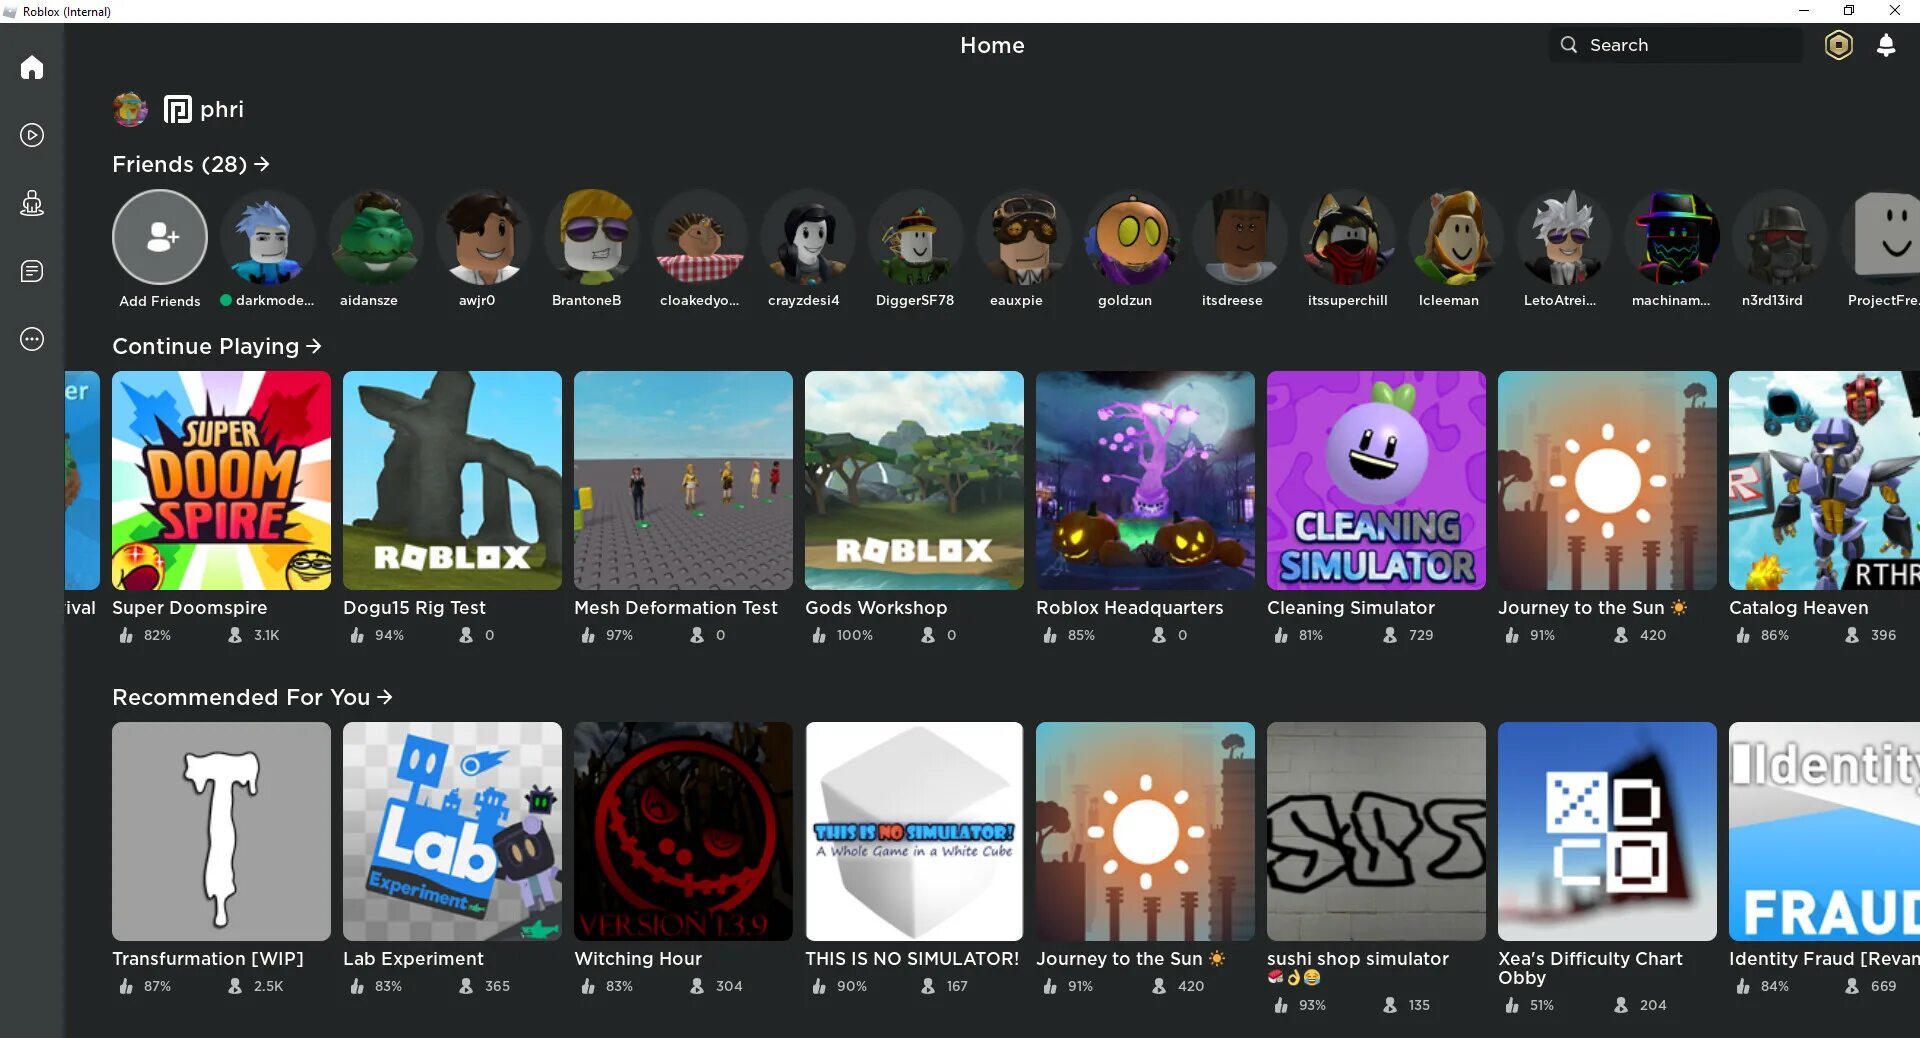Screen dimensions: 1920x1038
Task: Click the Super Doomspire title text
Action: [x=190, y=608]
